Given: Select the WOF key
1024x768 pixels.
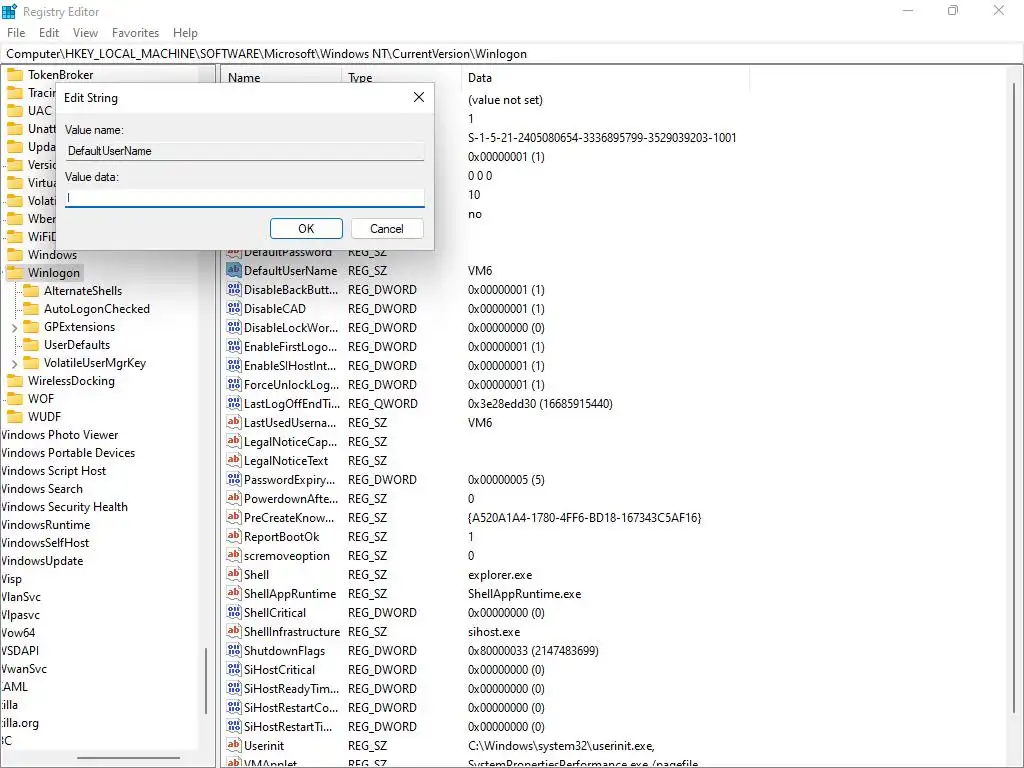Looking at the screenshot, I should (40, 398).
